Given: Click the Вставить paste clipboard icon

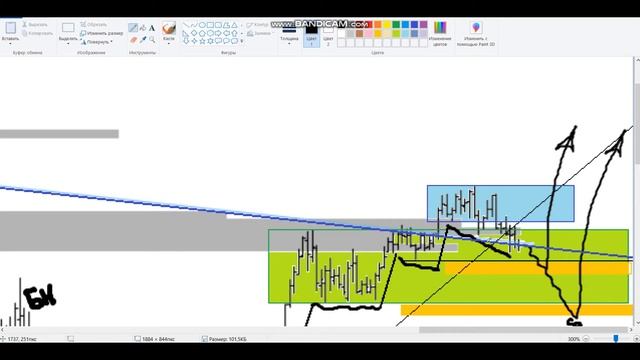Looking at the screenshot, I should point(11,28).
